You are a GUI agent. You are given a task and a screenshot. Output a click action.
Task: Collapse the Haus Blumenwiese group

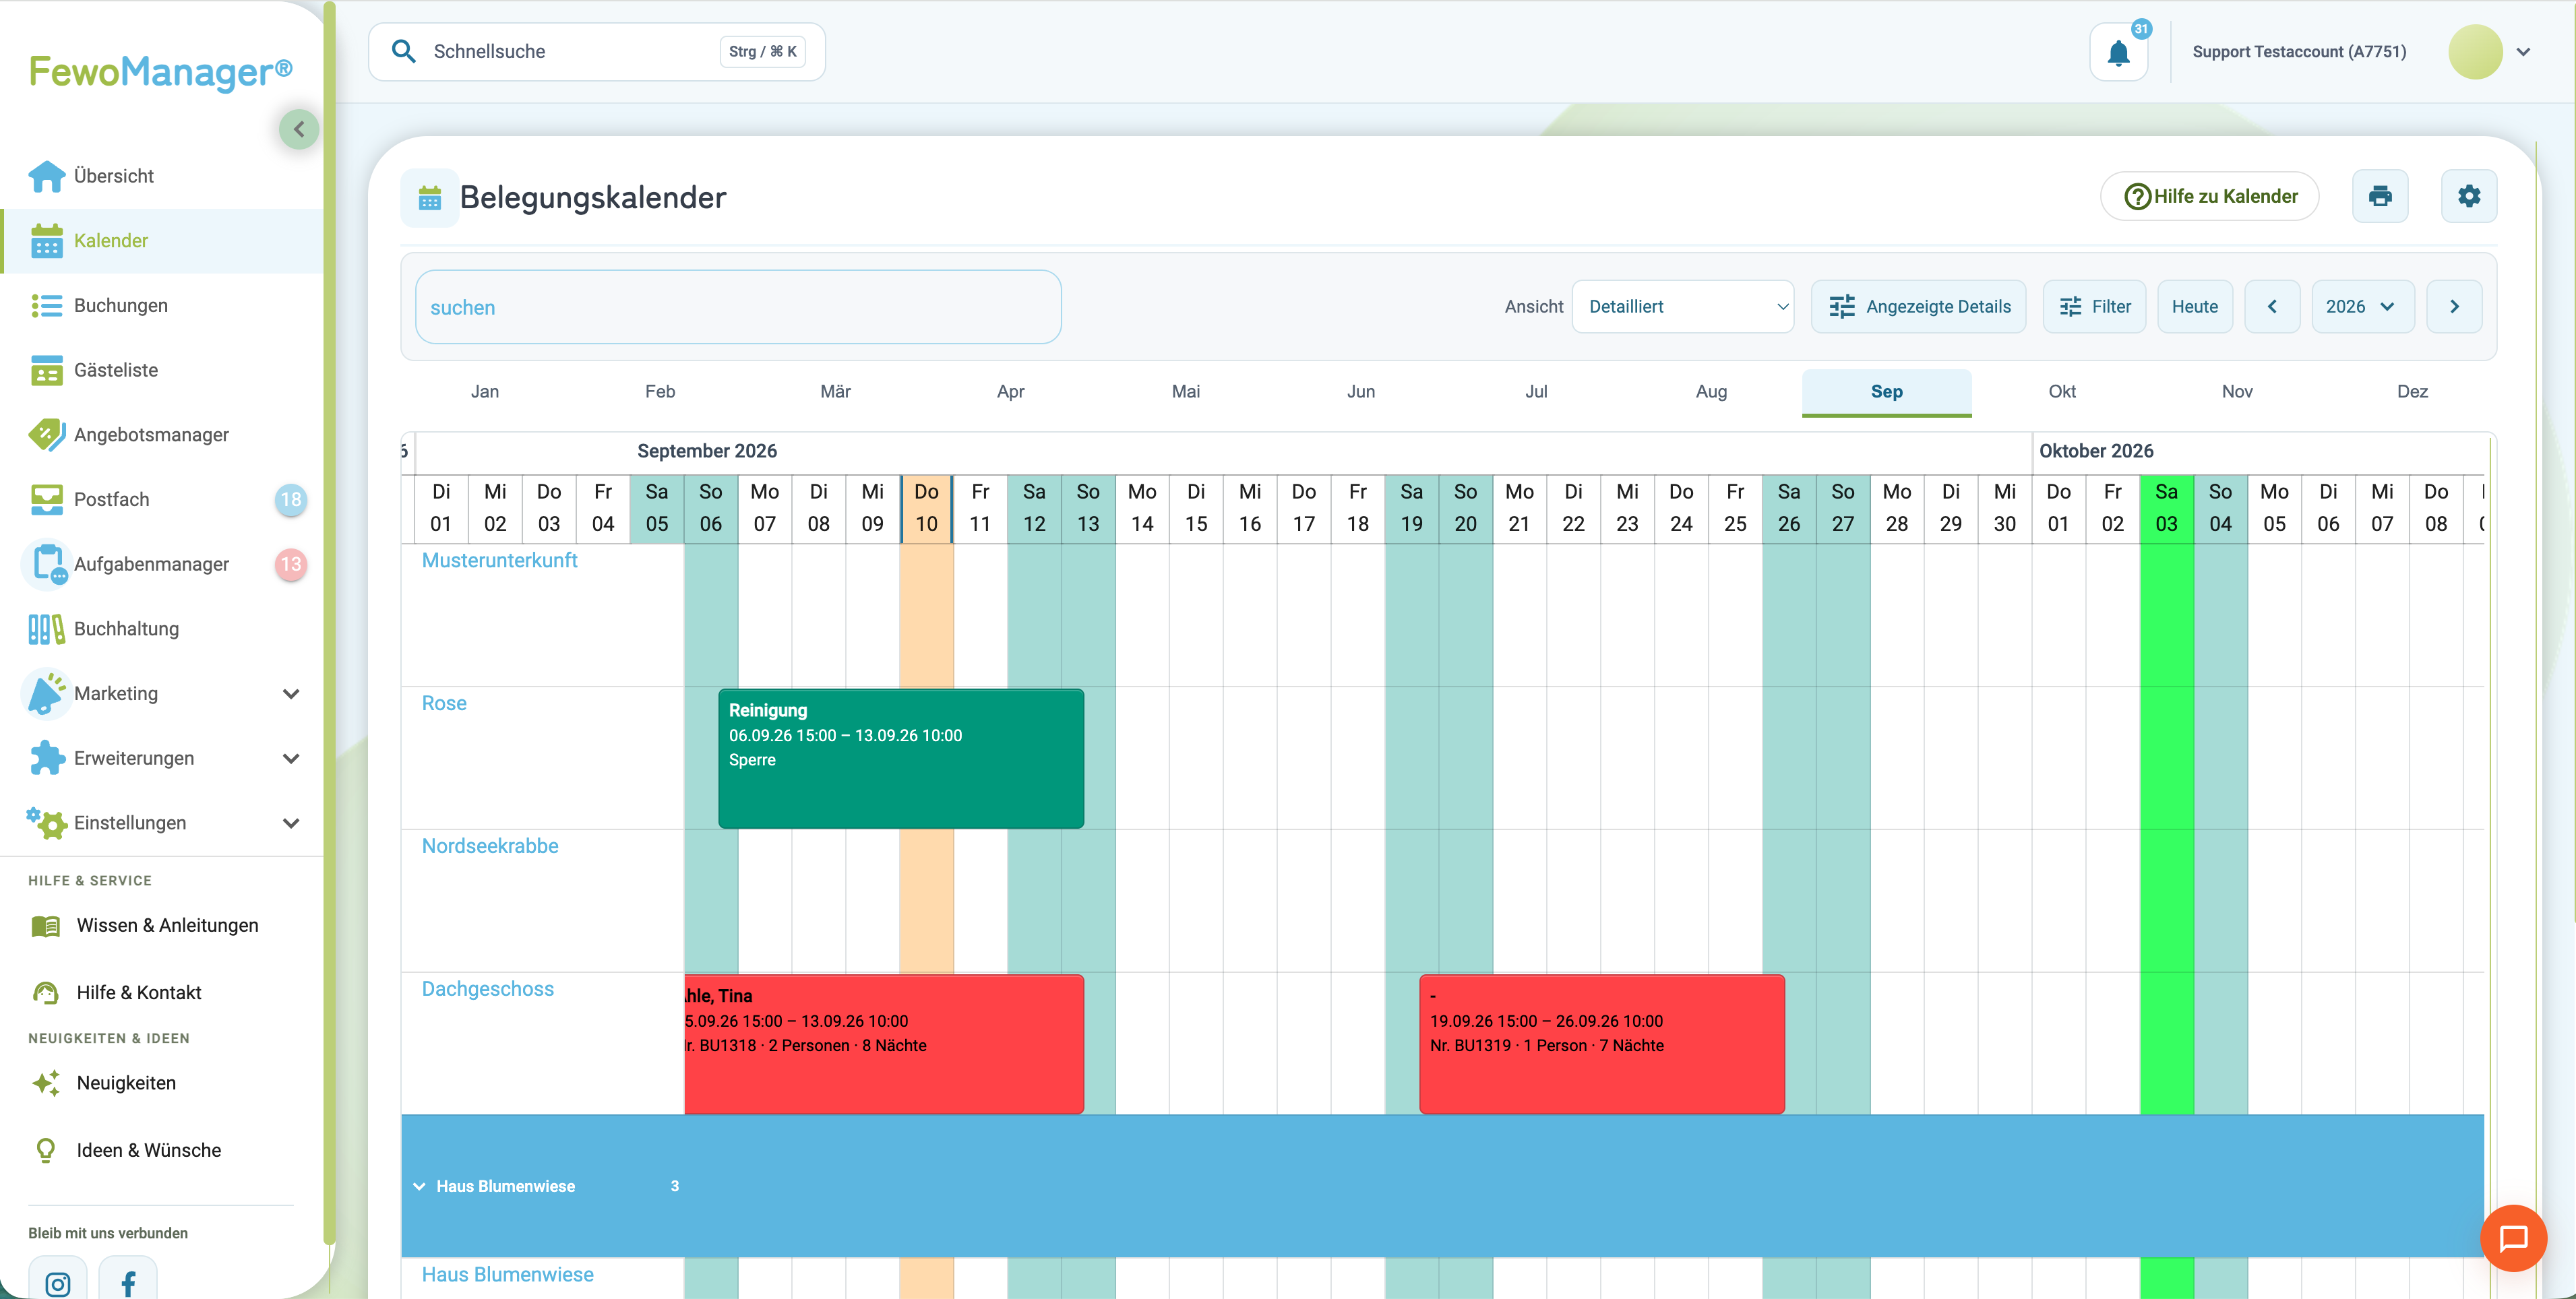(x=419, y=1187)
